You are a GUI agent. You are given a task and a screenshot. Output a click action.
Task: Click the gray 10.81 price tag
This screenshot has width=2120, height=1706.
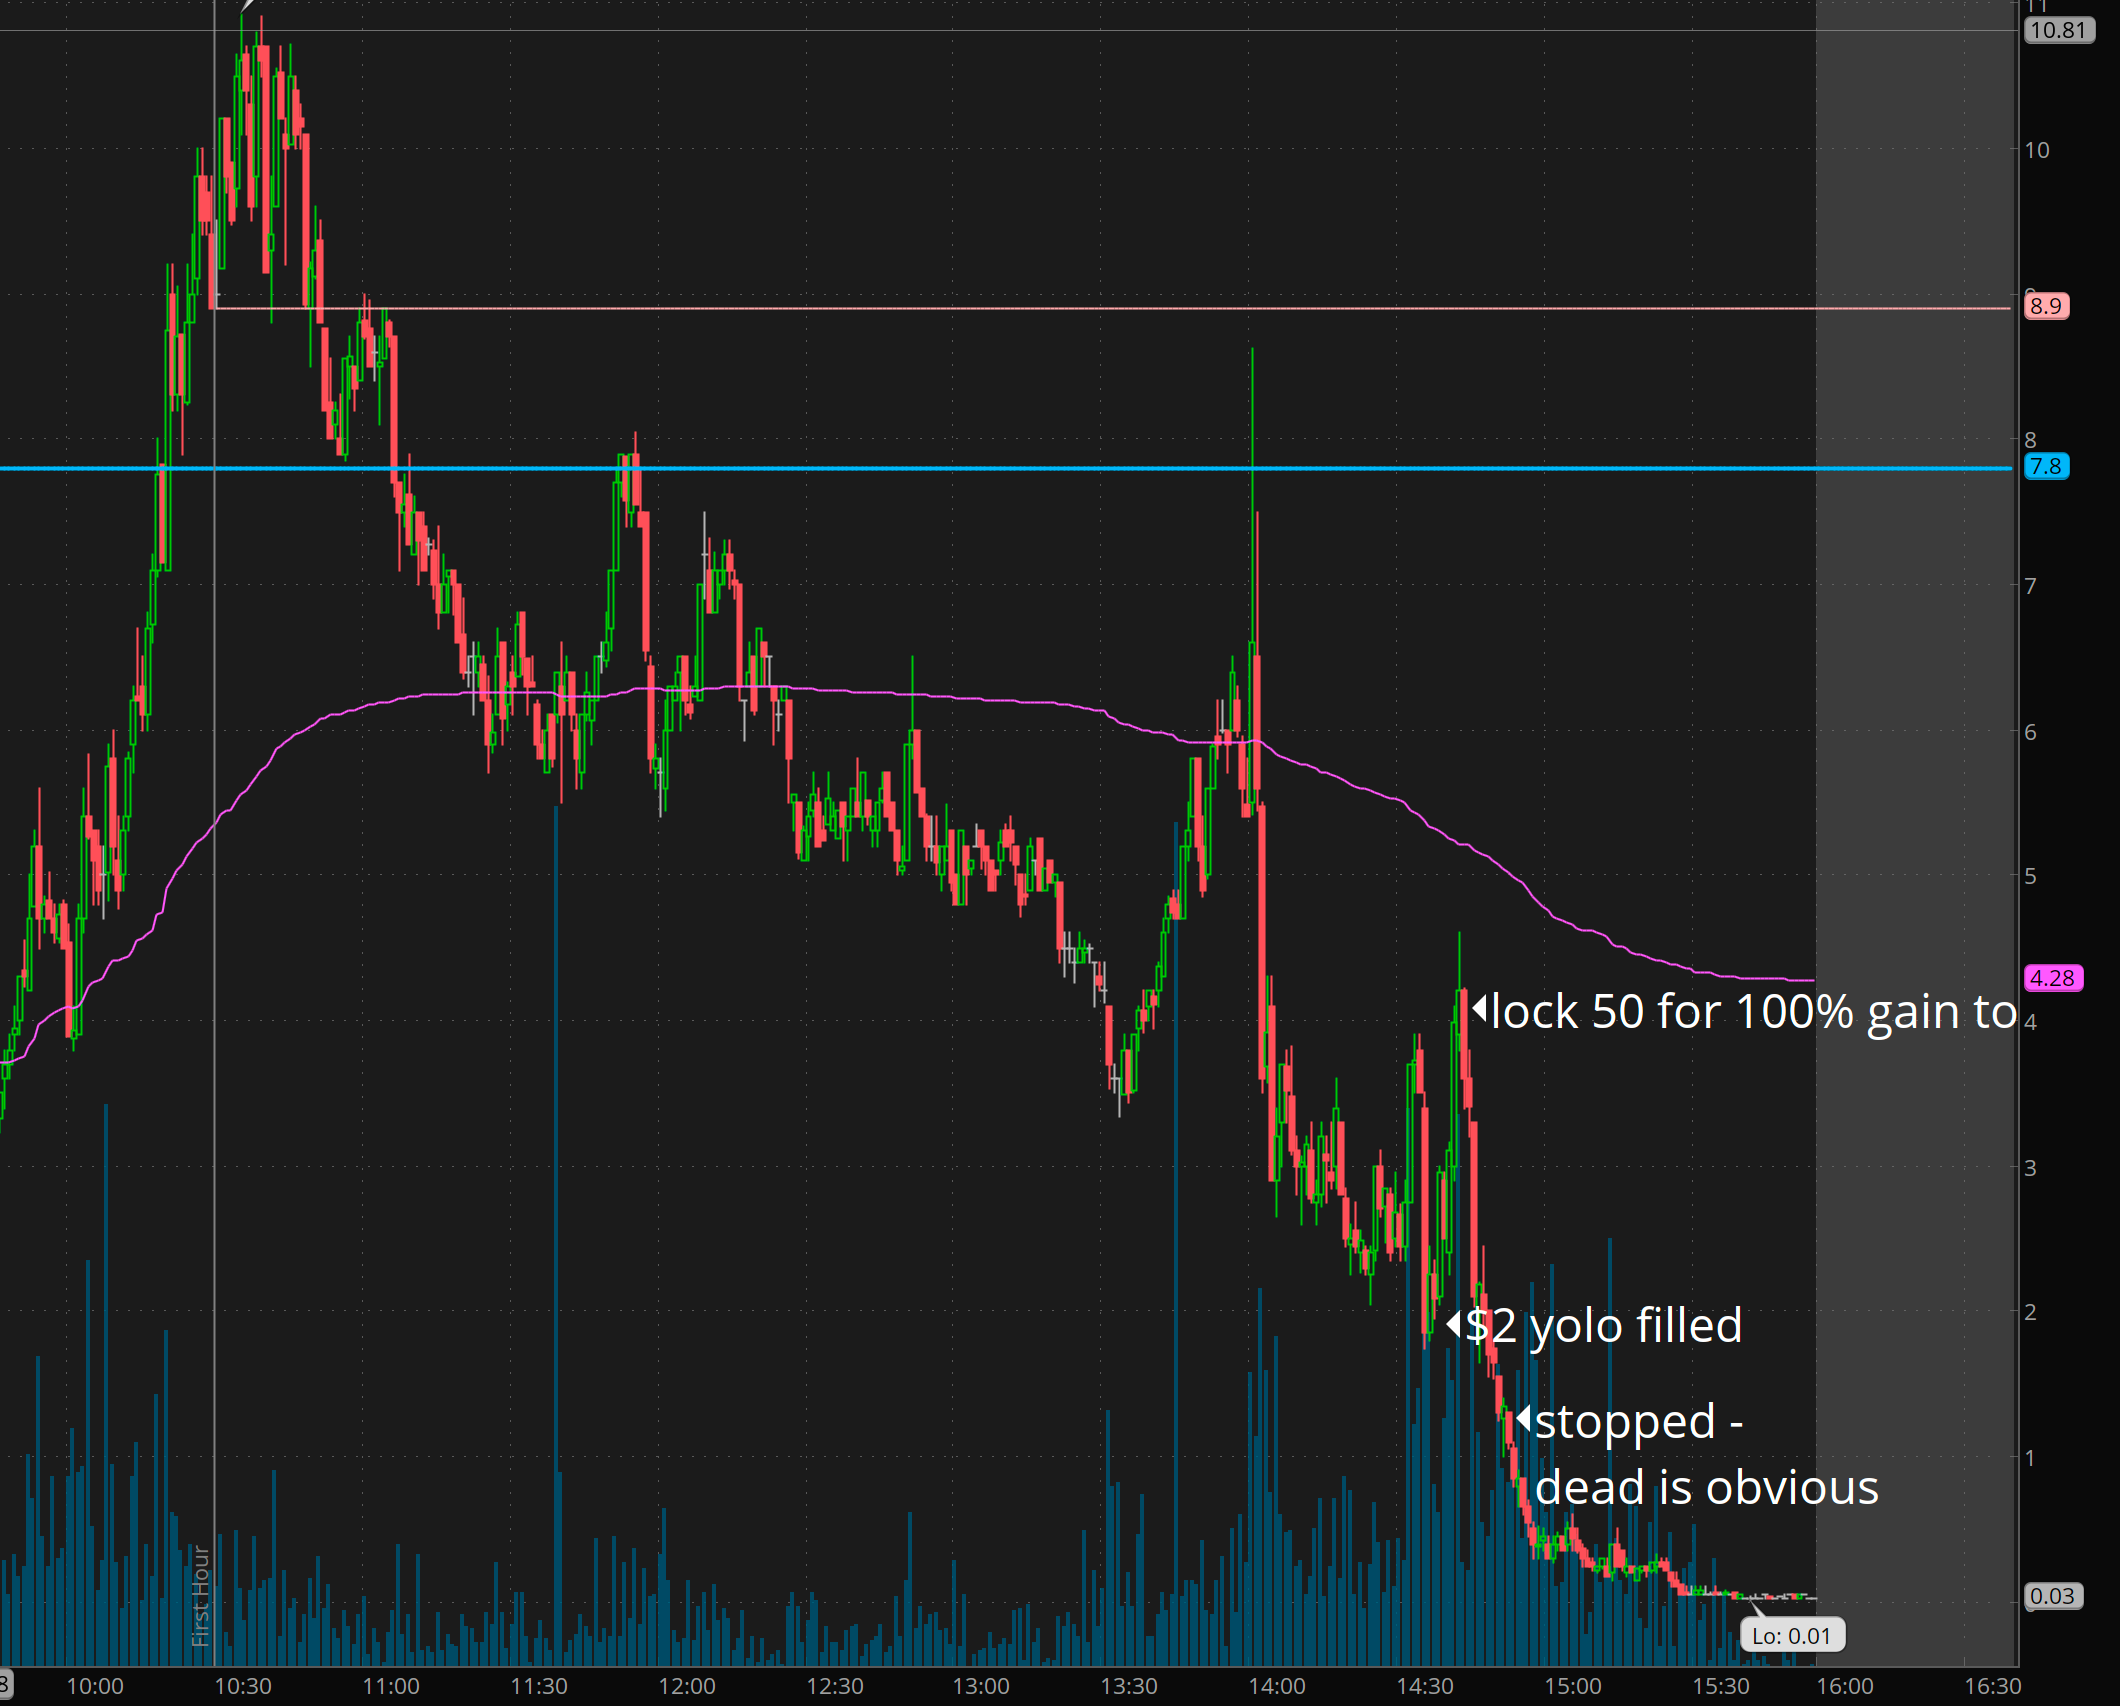(2058, 30)
